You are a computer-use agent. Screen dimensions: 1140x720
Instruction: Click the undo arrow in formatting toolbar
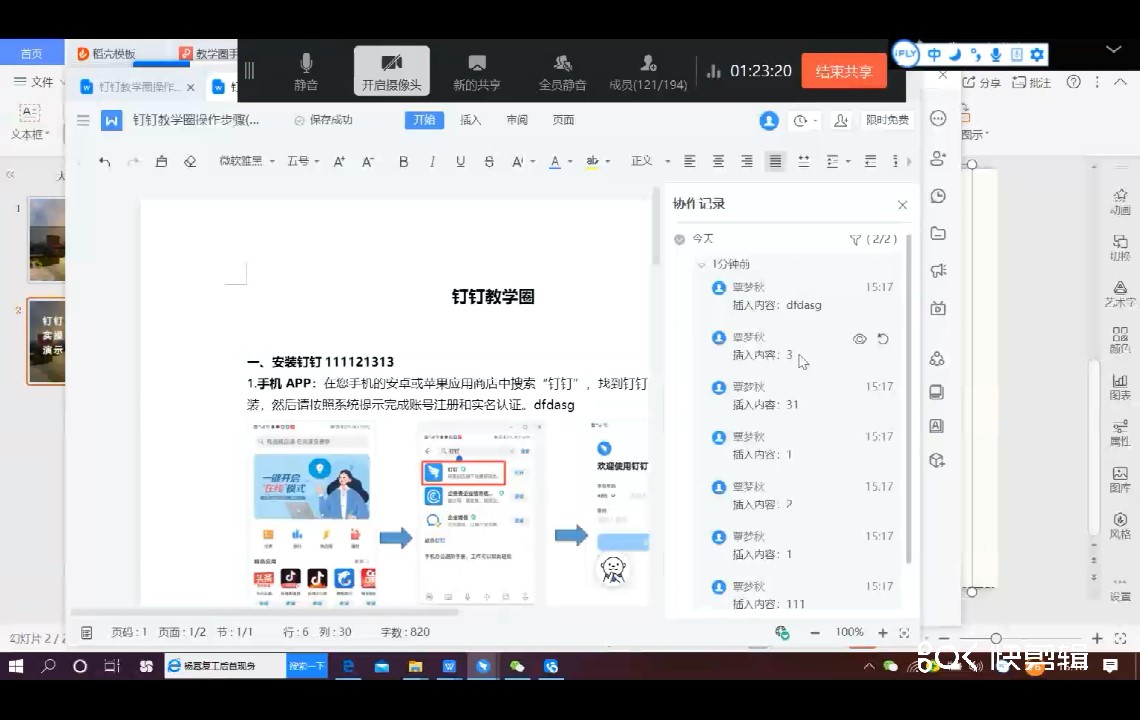click(x=105, y=162)
